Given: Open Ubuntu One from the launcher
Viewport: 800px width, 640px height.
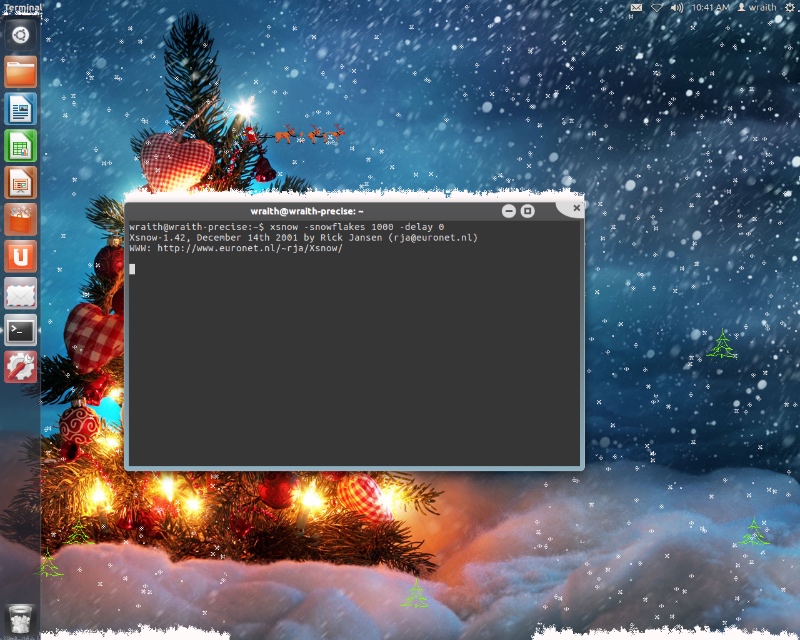Looking at the screenshot, I should pos(20,257).
